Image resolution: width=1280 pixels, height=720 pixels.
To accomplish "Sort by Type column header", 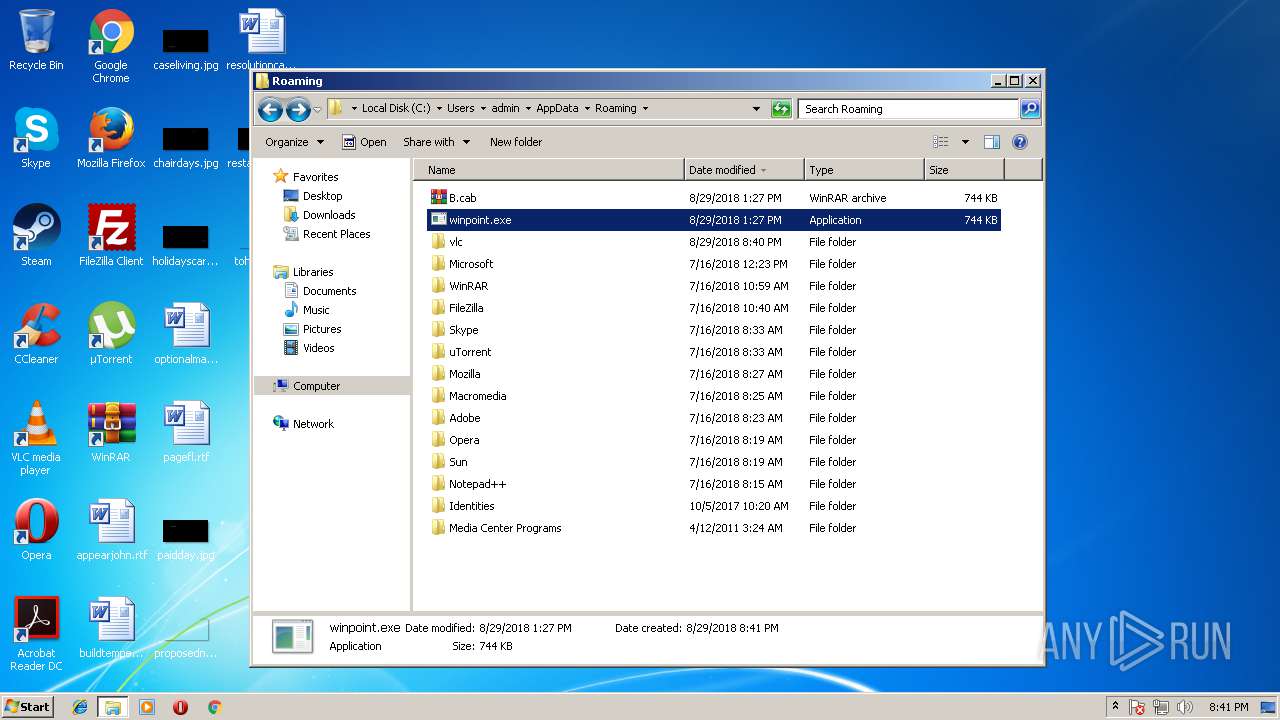I will (x=864, y=170).
